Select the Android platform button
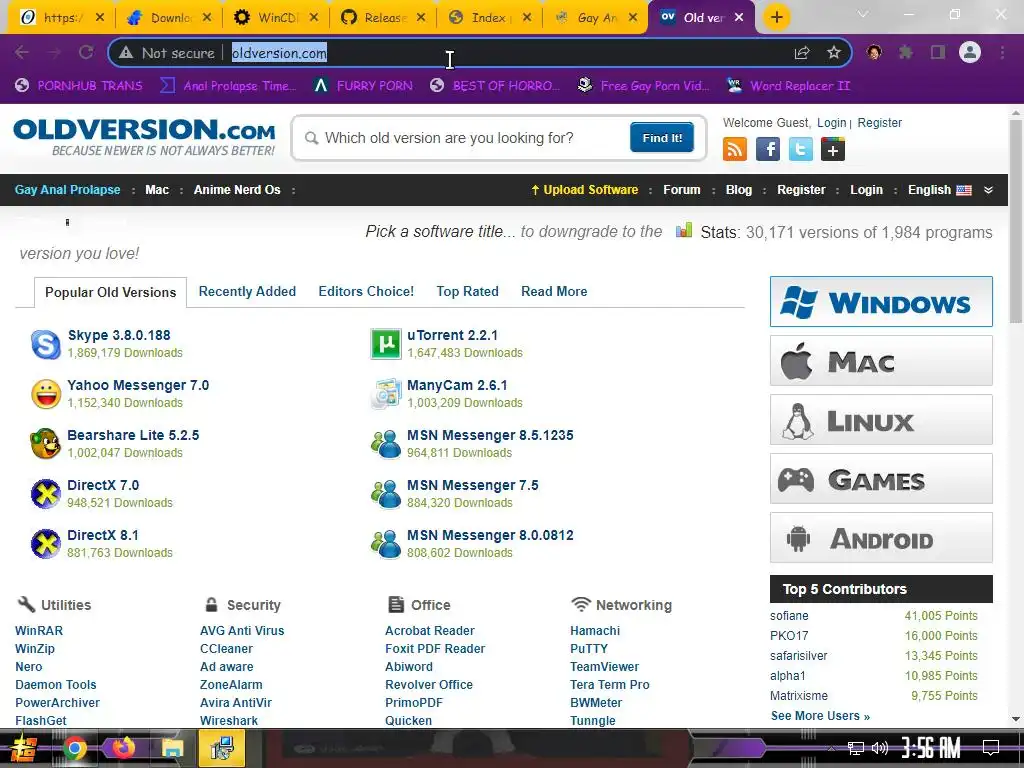This screenshot has width=1024, height=768. (x=881, y=537)
